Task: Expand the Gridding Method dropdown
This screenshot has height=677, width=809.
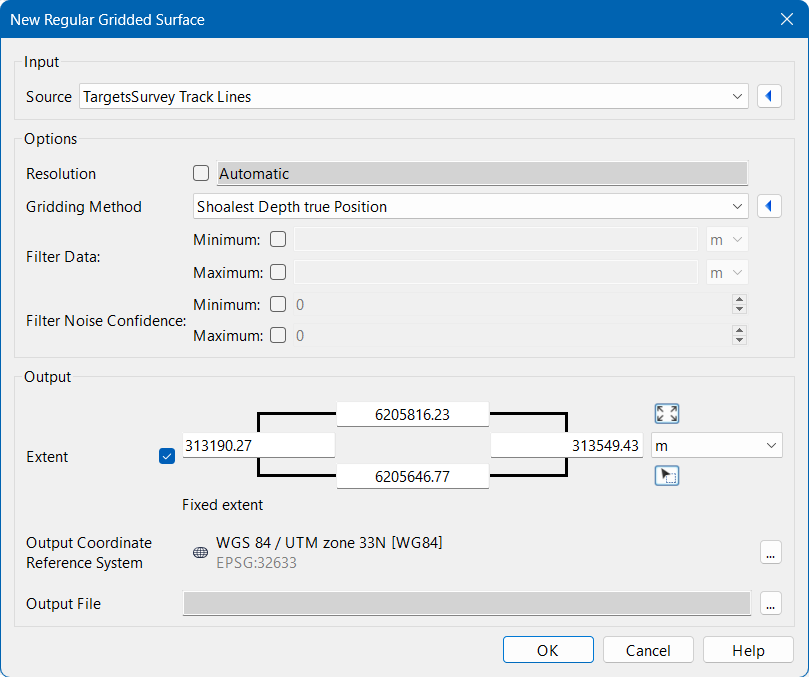Action: coord(470,206)
